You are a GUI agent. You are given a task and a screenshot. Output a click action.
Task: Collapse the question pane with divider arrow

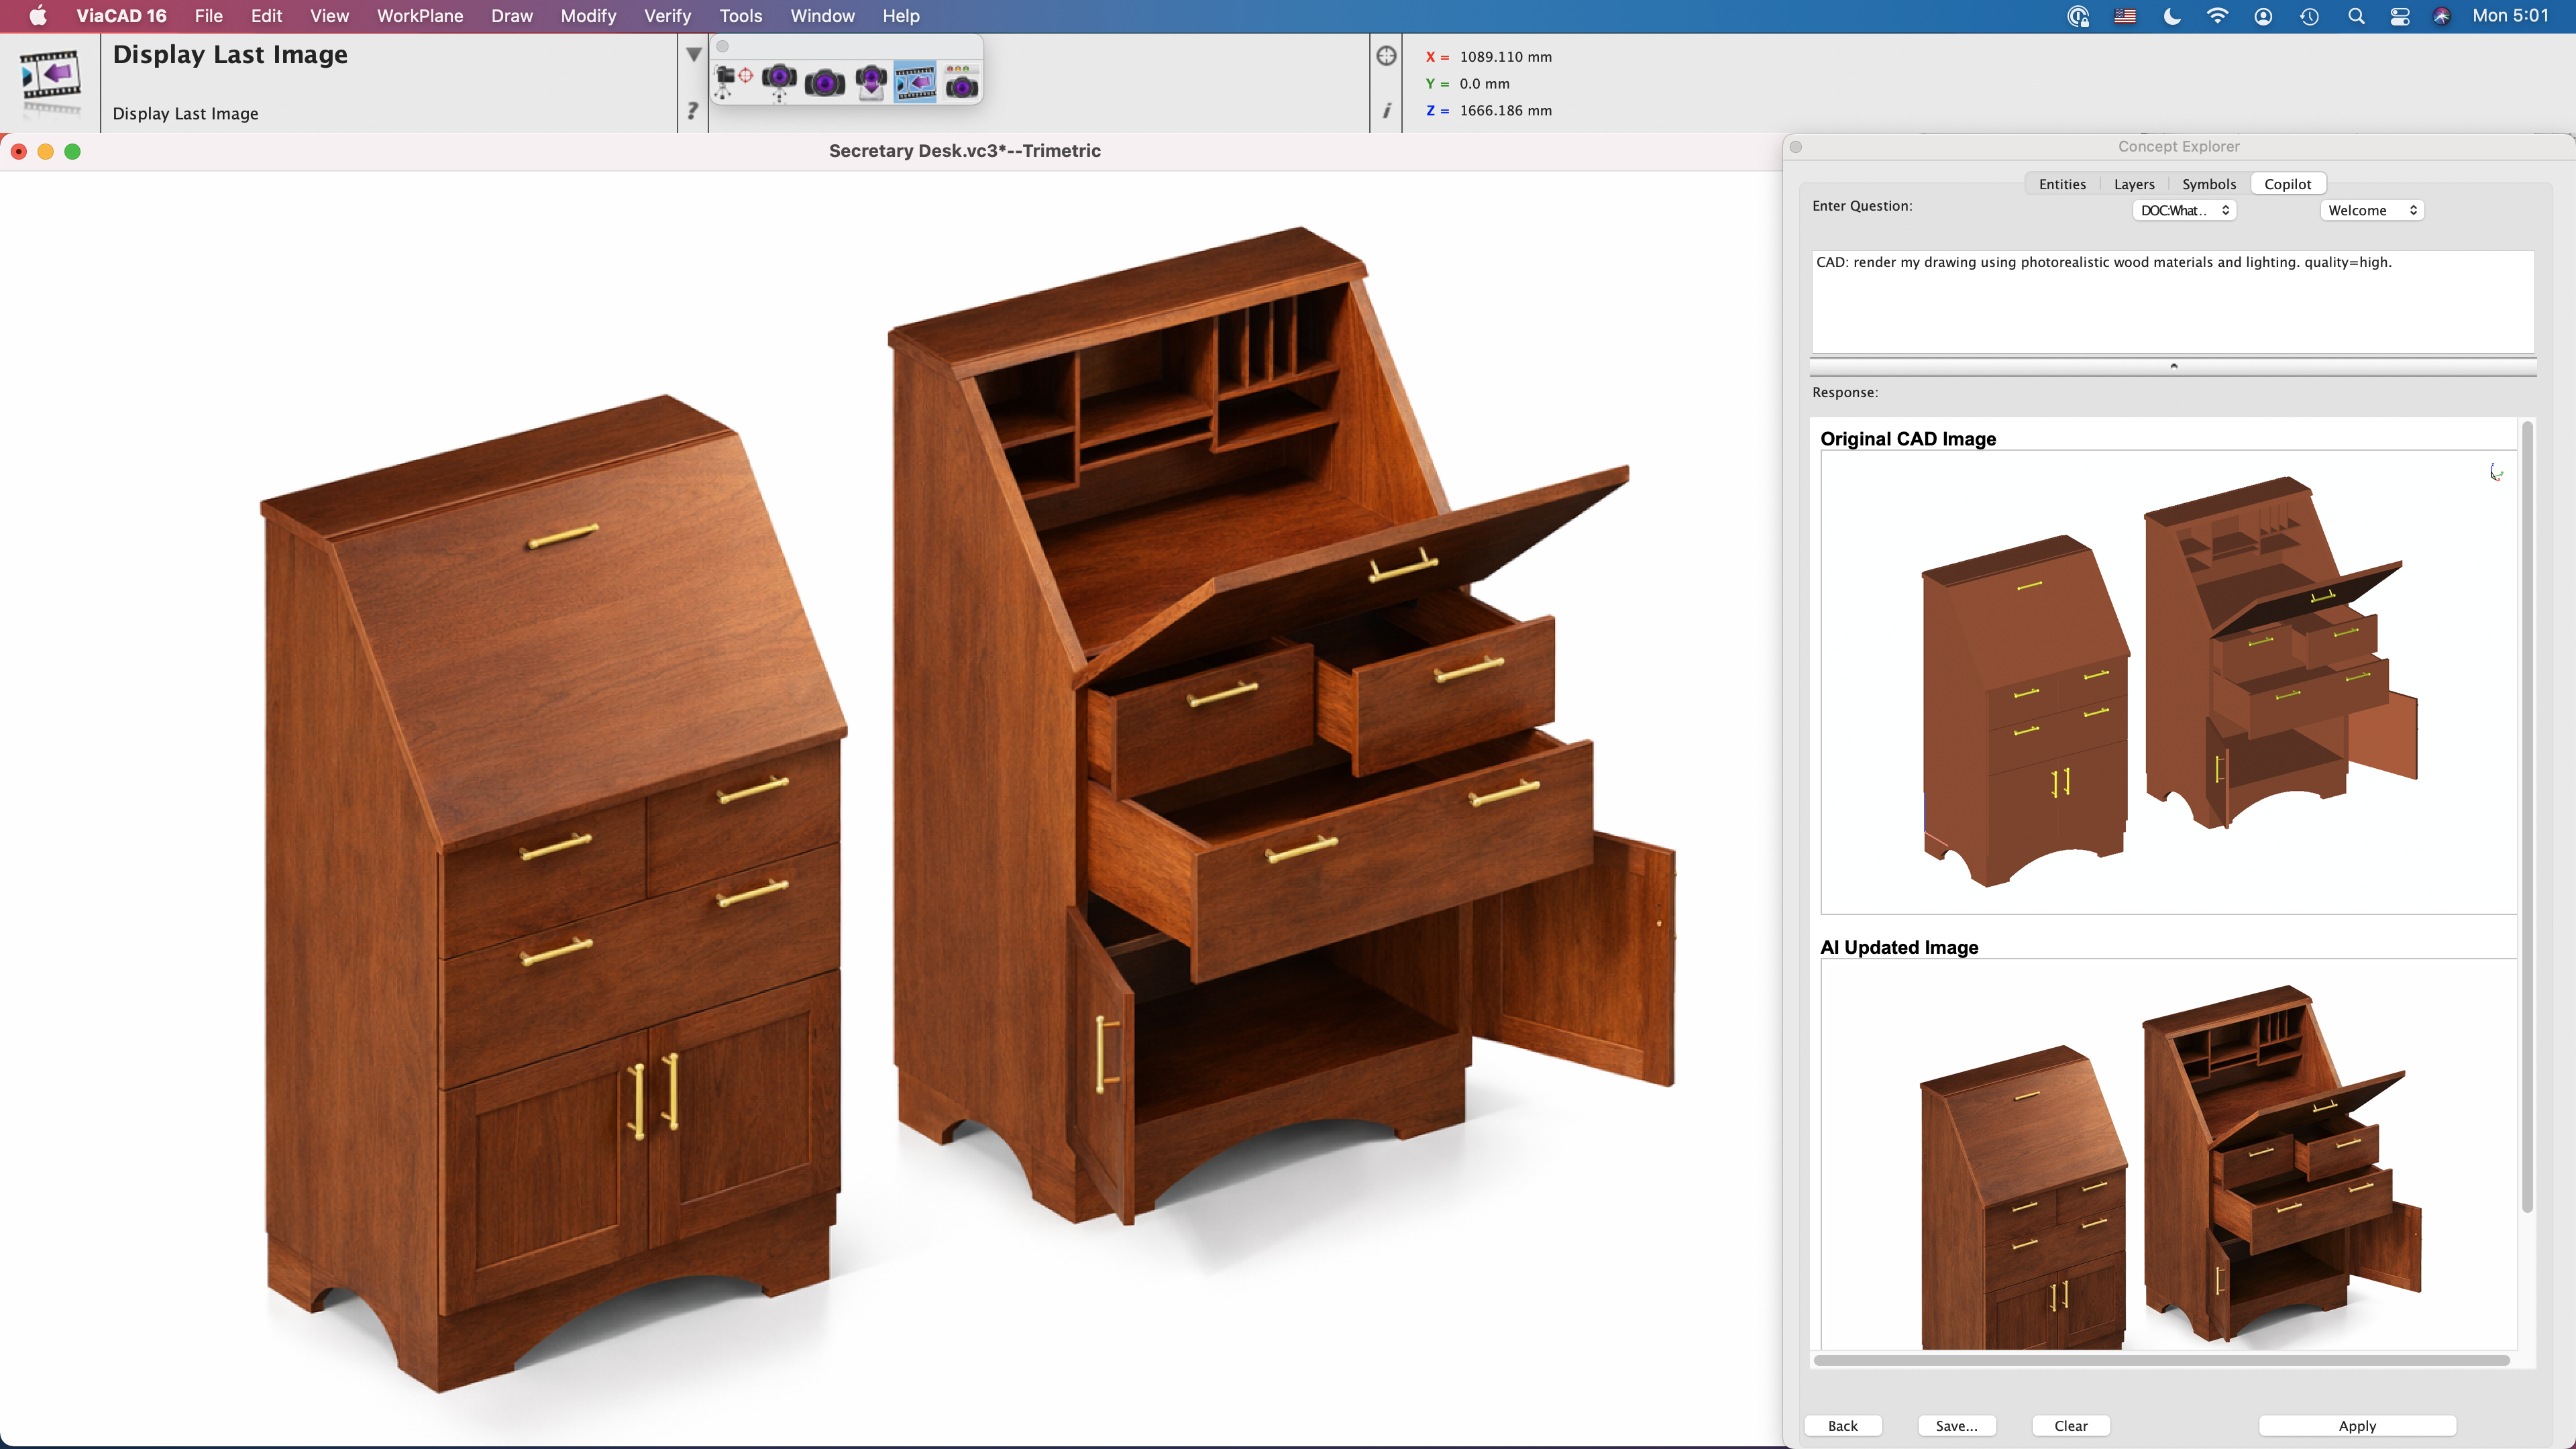click(2173, 366)
